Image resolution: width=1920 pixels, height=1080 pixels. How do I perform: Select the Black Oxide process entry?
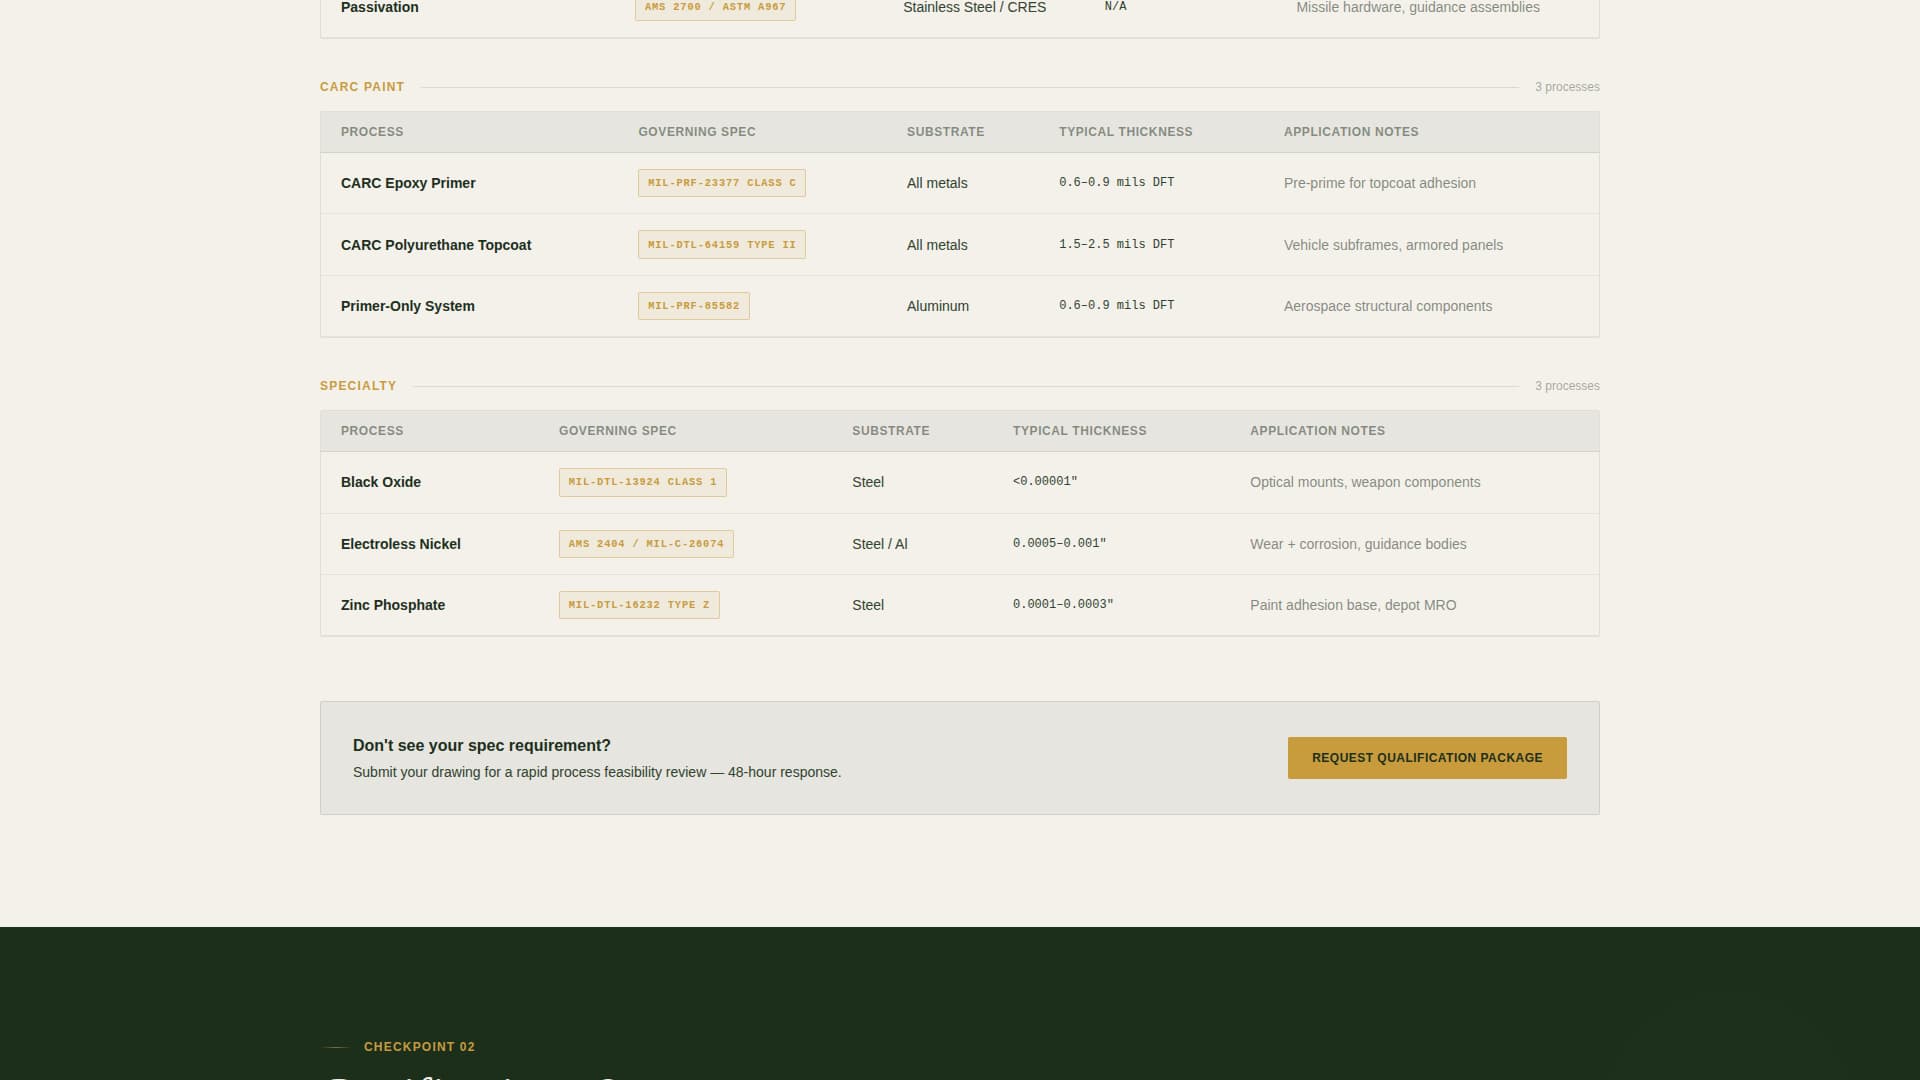pos(380,481)
